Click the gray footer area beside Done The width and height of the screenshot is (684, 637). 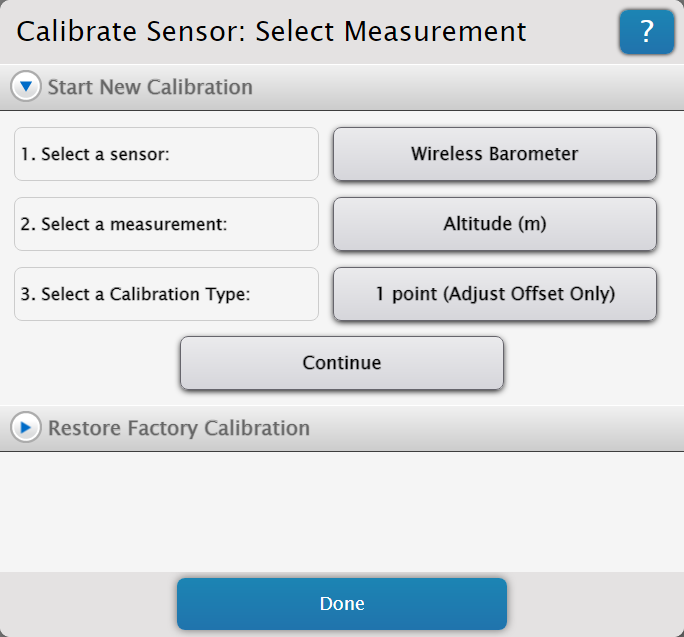tap(595, 604)
